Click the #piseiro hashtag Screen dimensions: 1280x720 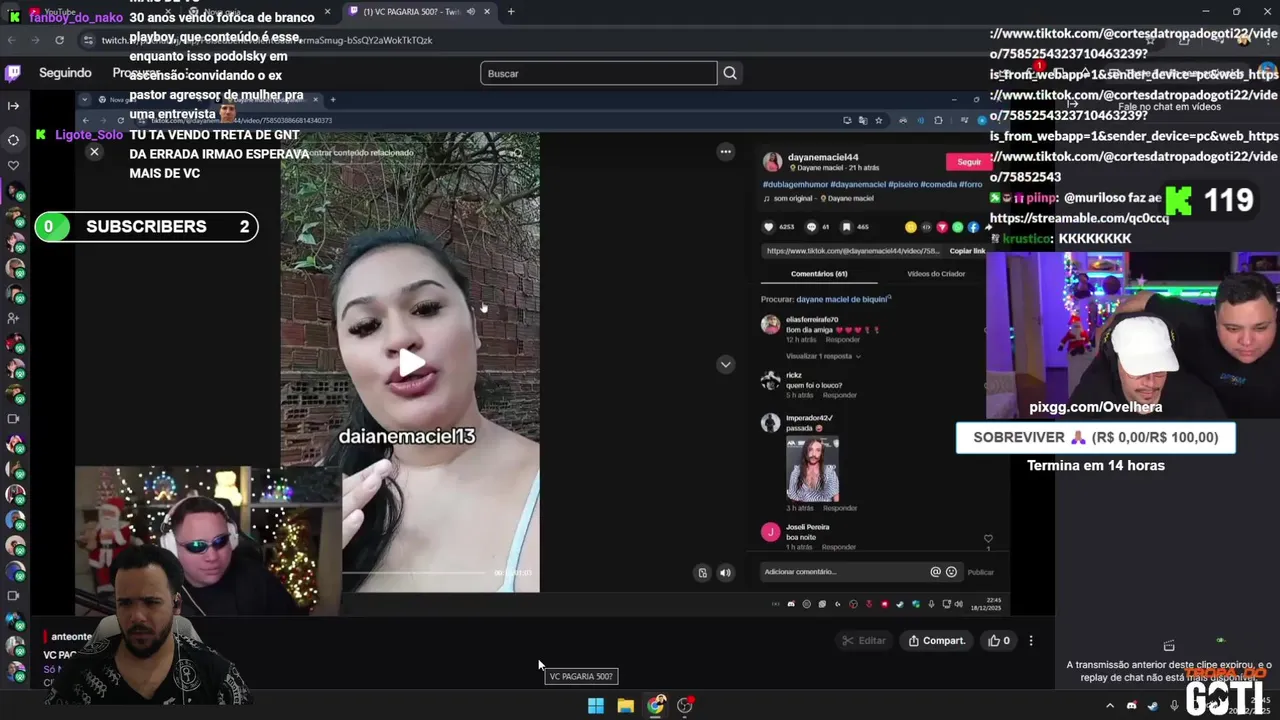coord(906,185)
